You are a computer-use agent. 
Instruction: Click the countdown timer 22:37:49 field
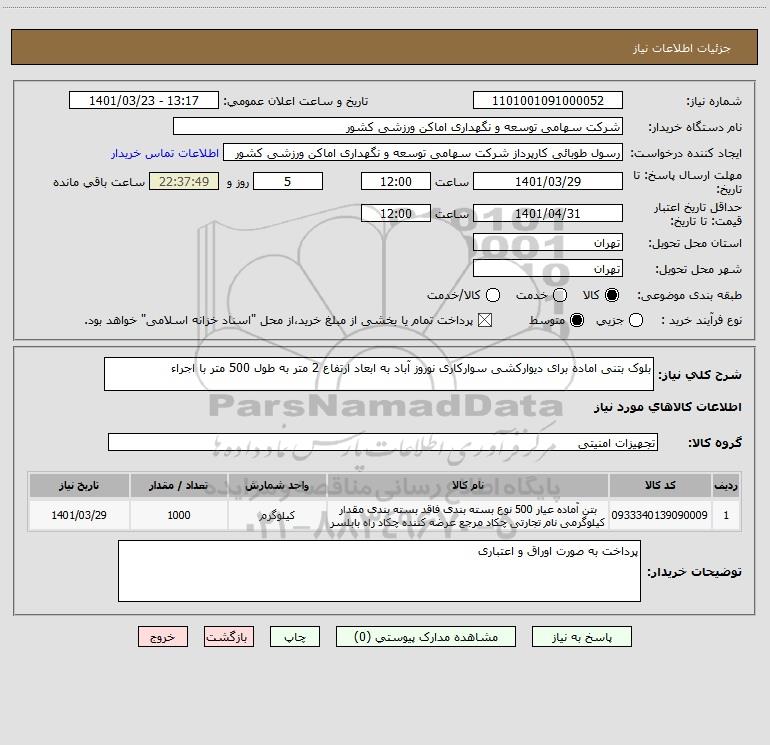pyautogui.click(x=184, y=182)
